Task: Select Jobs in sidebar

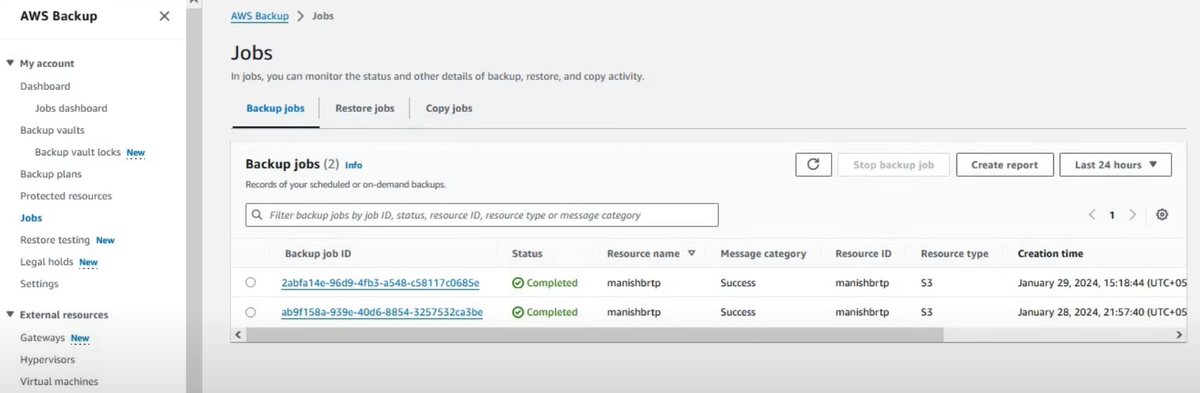Action: 31,218
